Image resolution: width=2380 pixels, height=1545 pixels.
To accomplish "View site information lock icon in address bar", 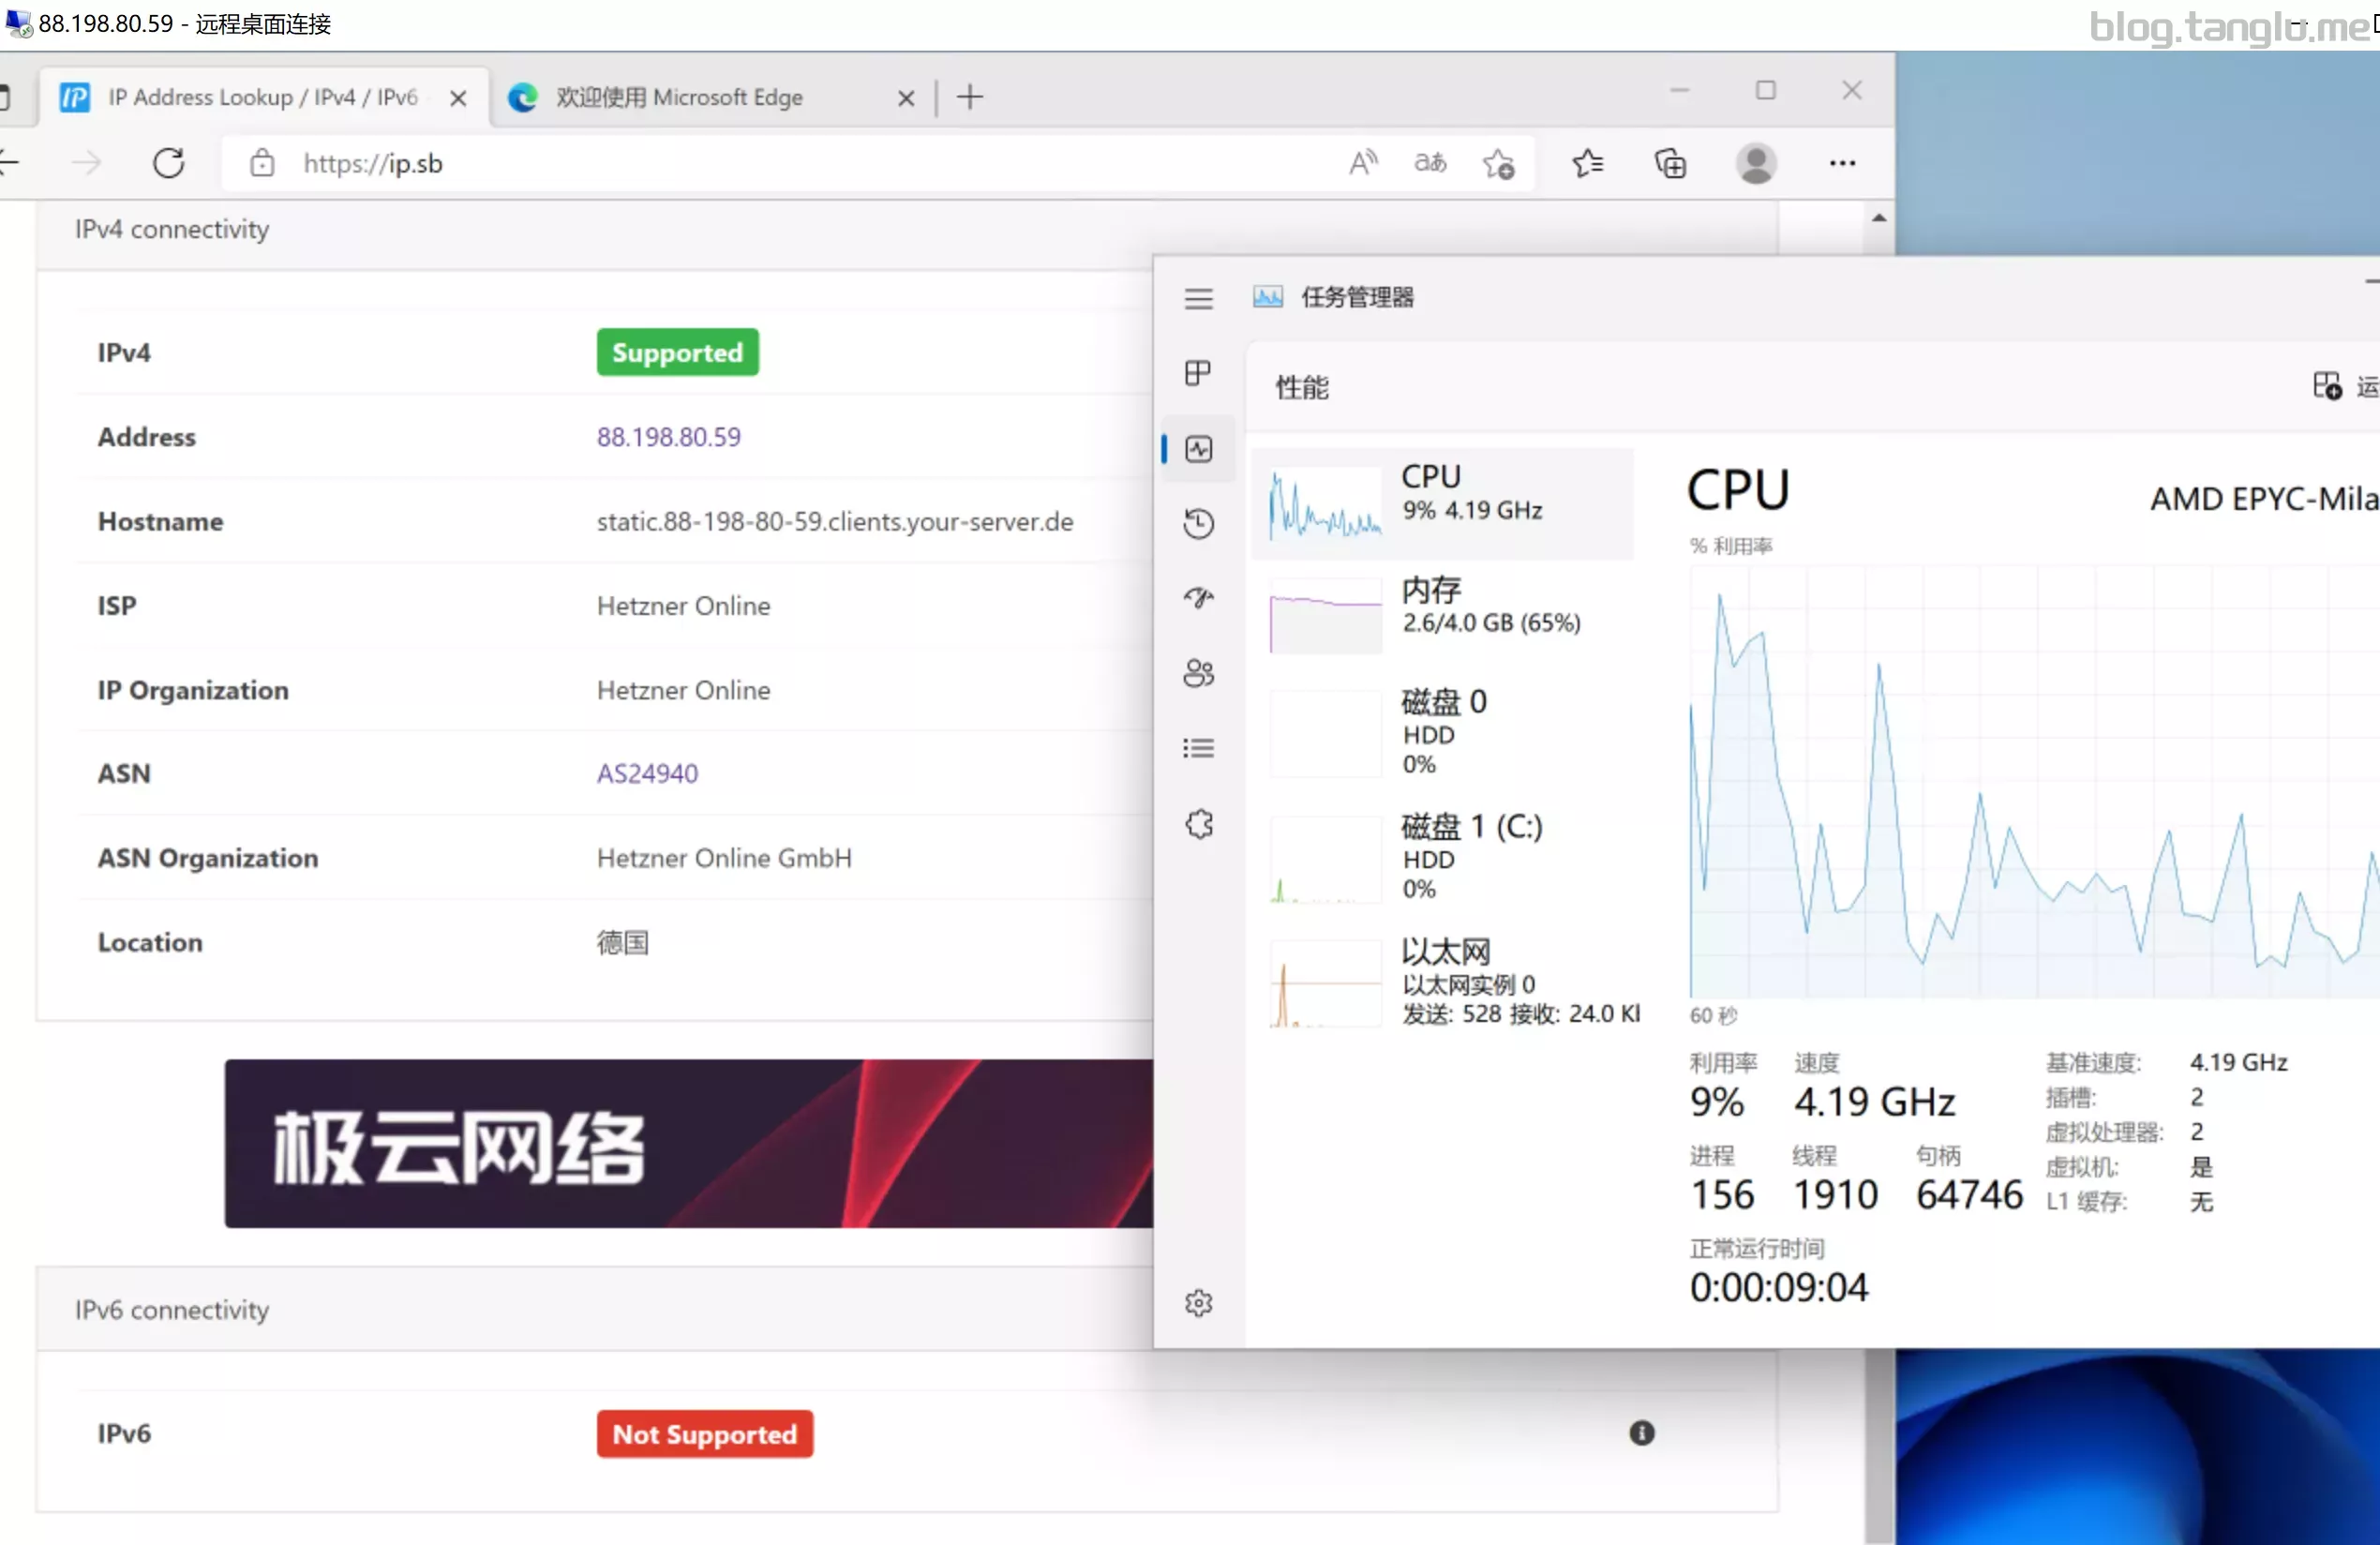I will coord(262,163).
